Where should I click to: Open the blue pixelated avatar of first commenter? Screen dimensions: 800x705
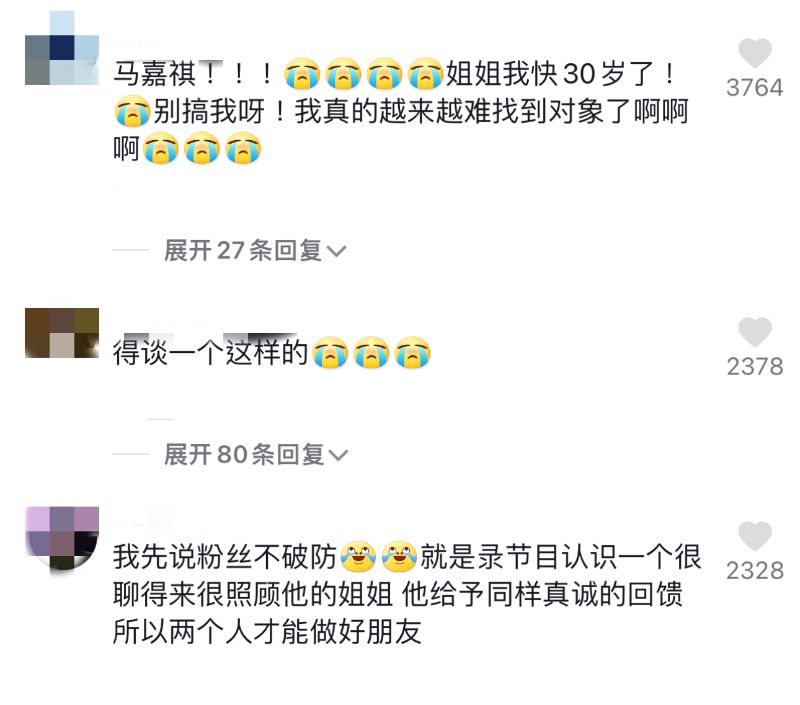pyautogui.click(x=62, y=48)
